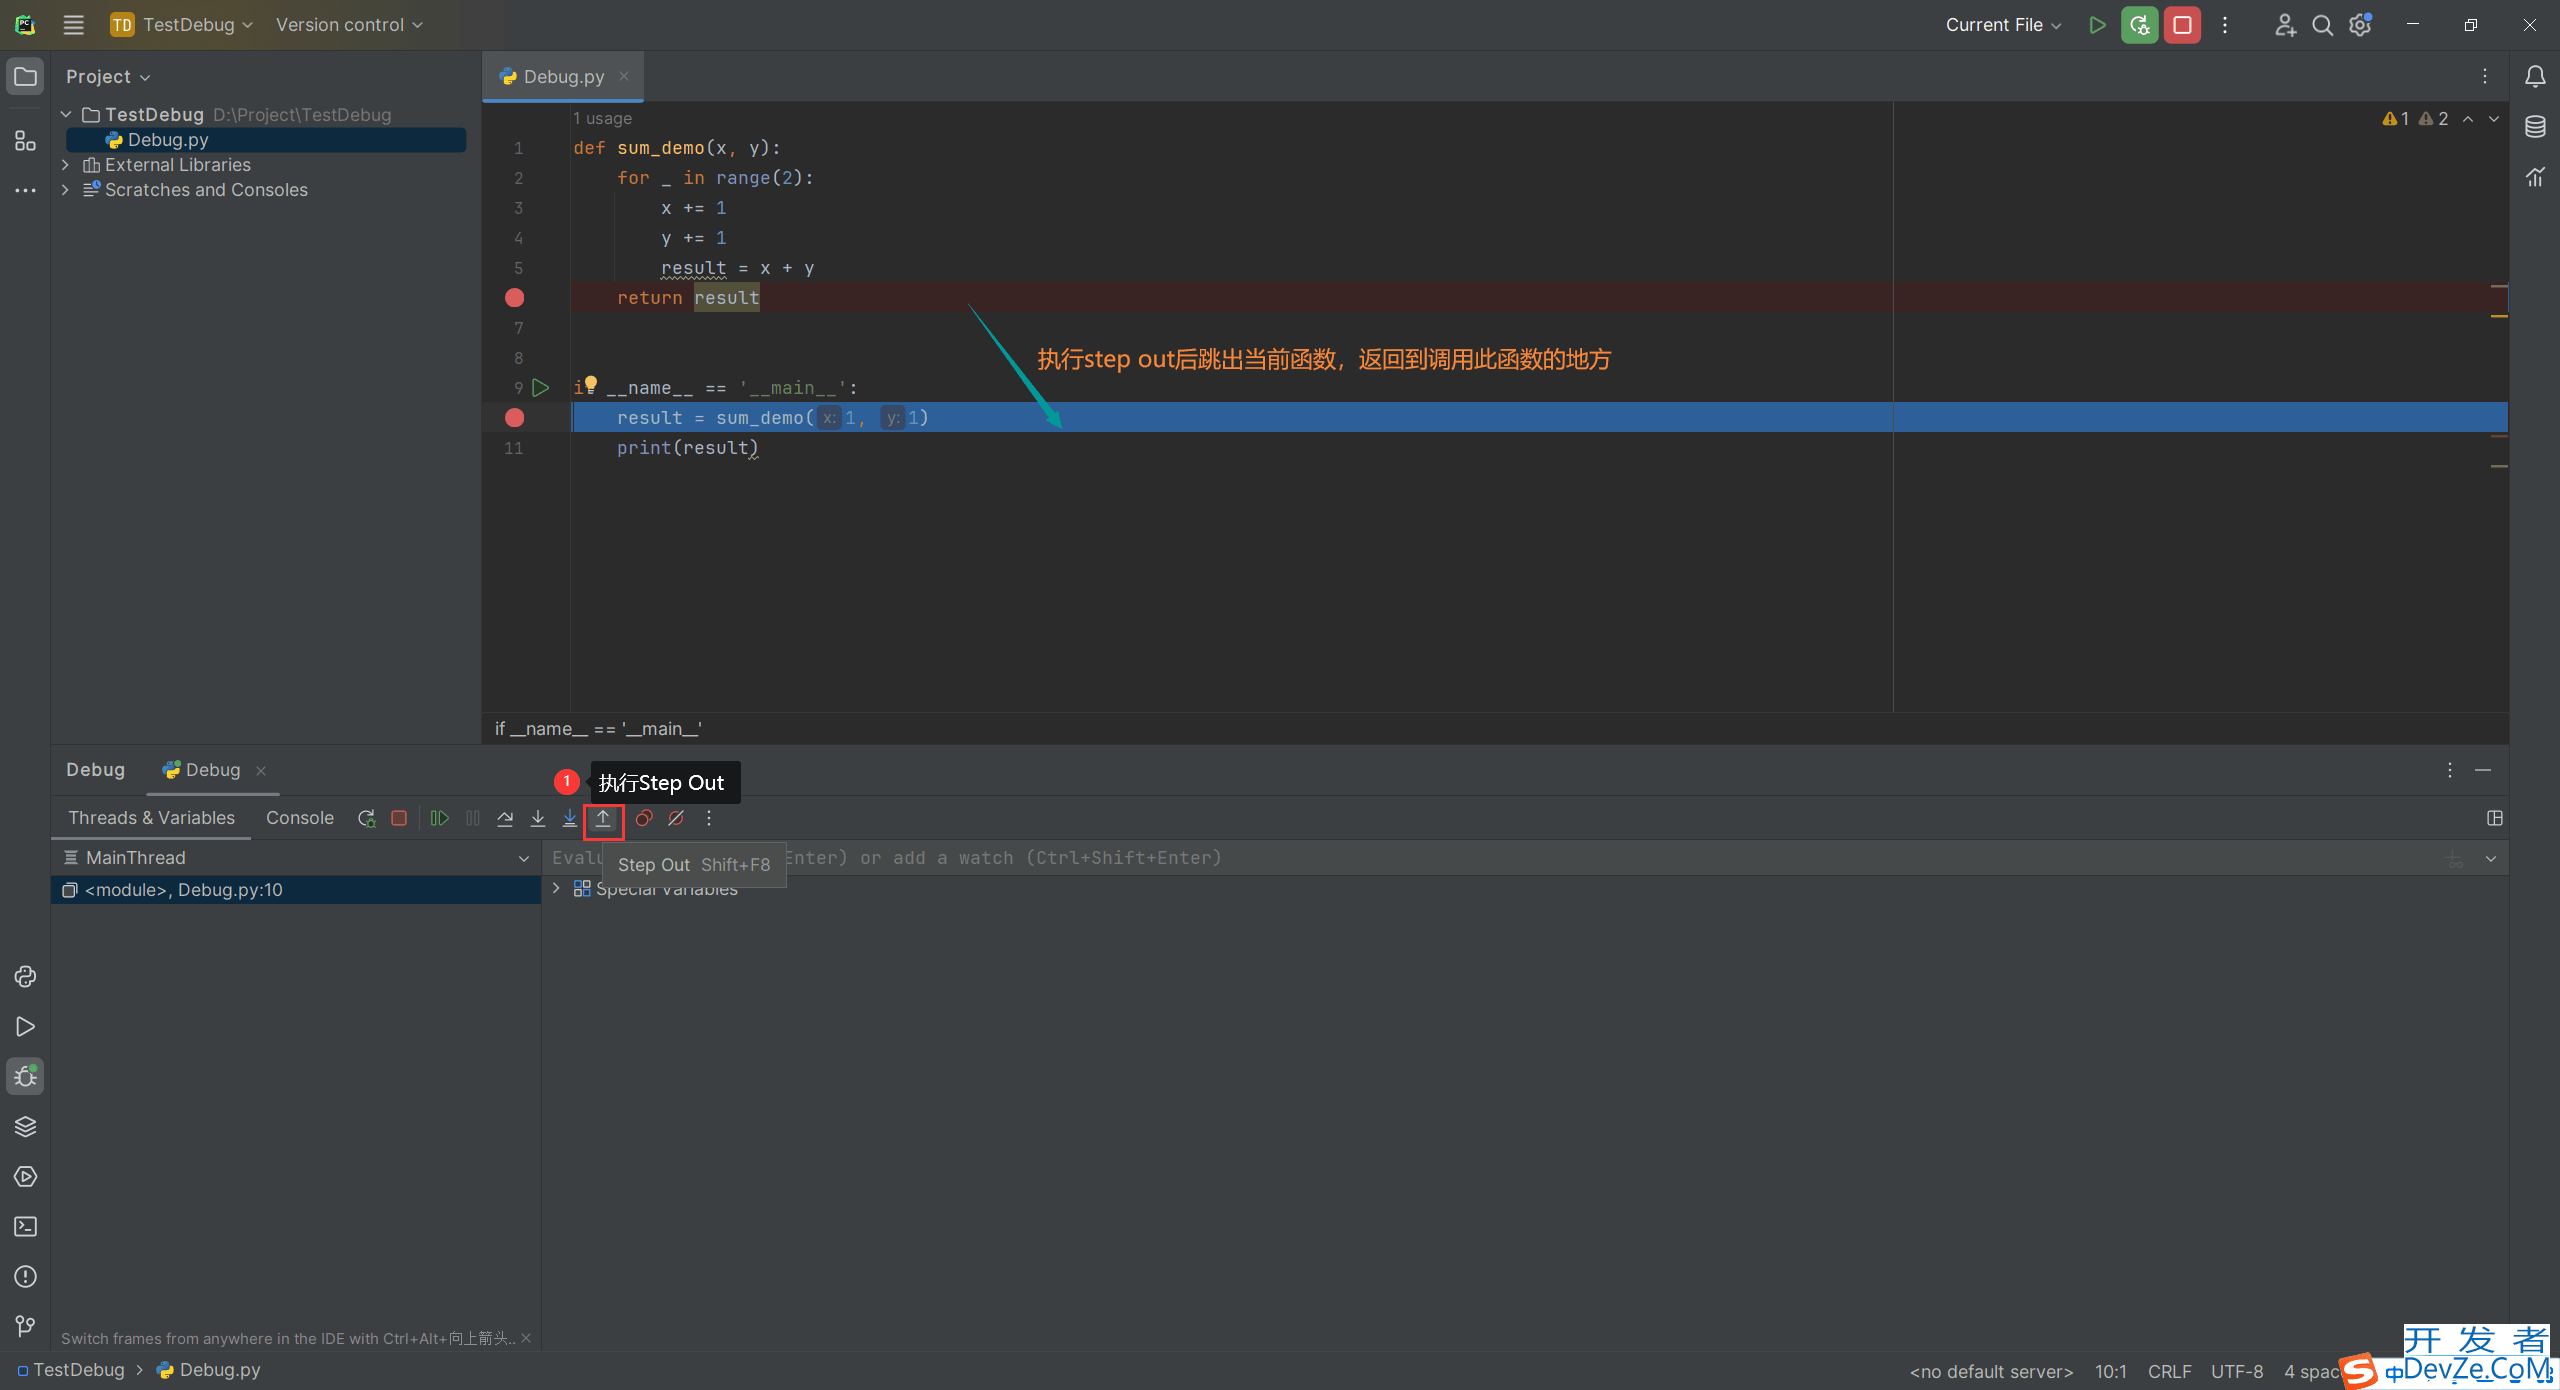Open the main hamburger menu
This screenshot has width=2560, height=1390.
pyautogui.click(x=73, y=25)
